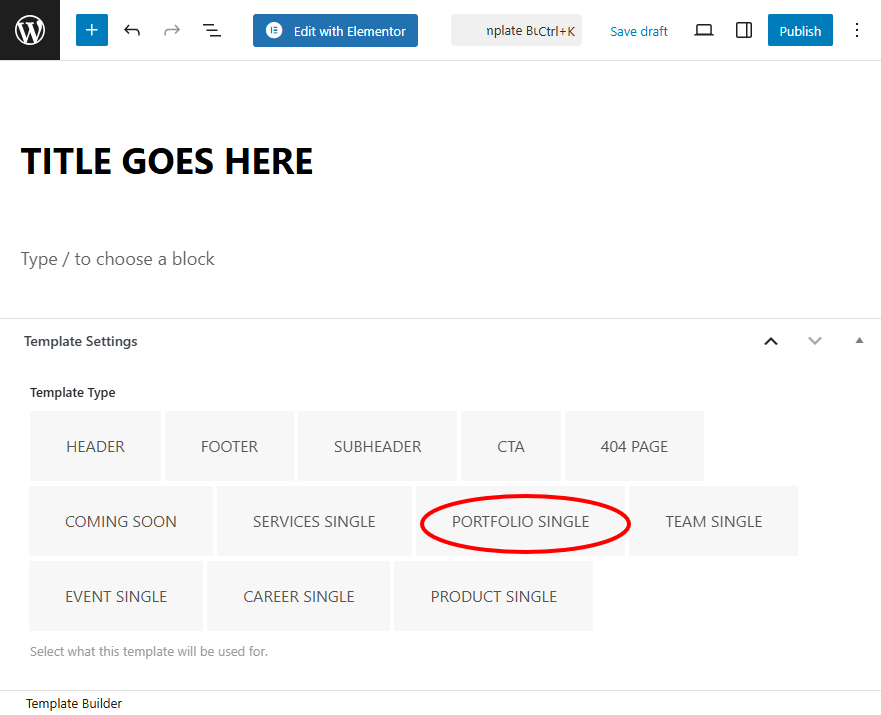
Task: Open the document overview list icon
Action: click(x=212, y=31)
